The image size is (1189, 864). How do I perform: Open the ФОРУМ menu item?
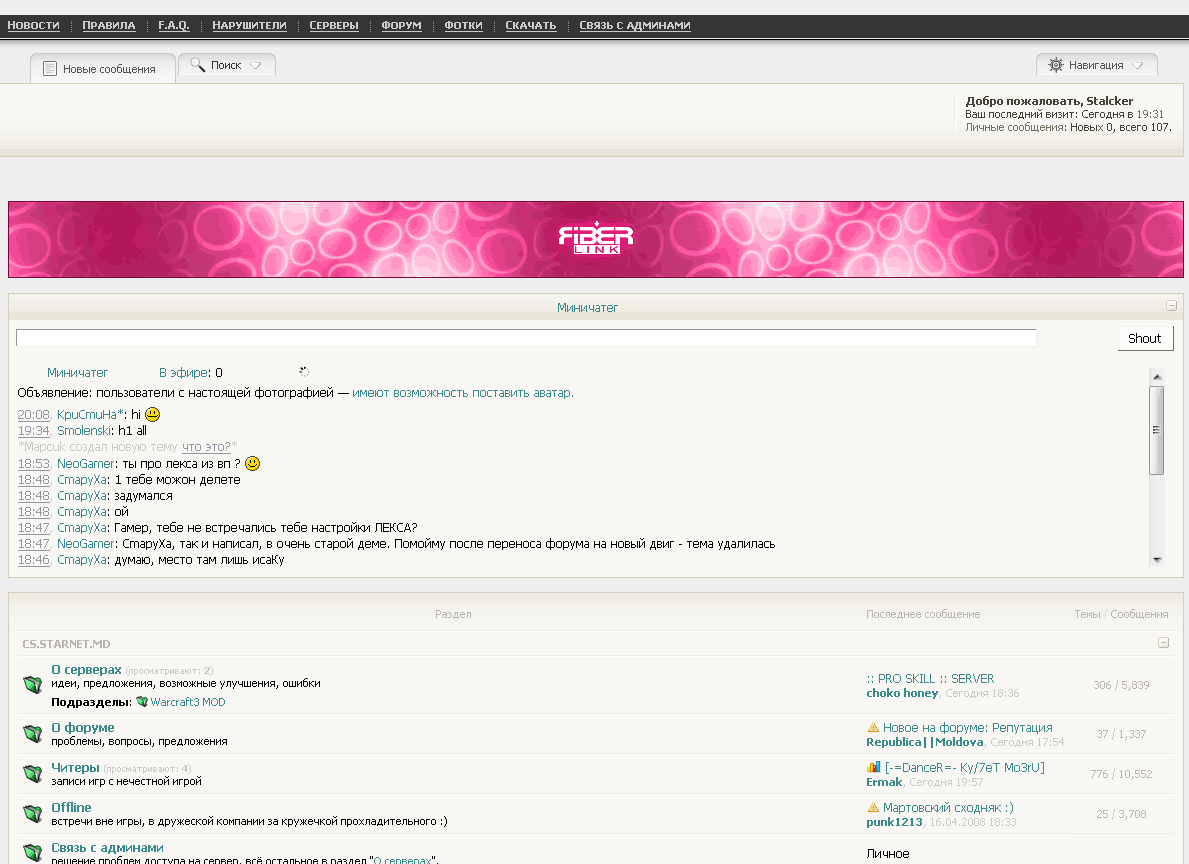(401, 25)
